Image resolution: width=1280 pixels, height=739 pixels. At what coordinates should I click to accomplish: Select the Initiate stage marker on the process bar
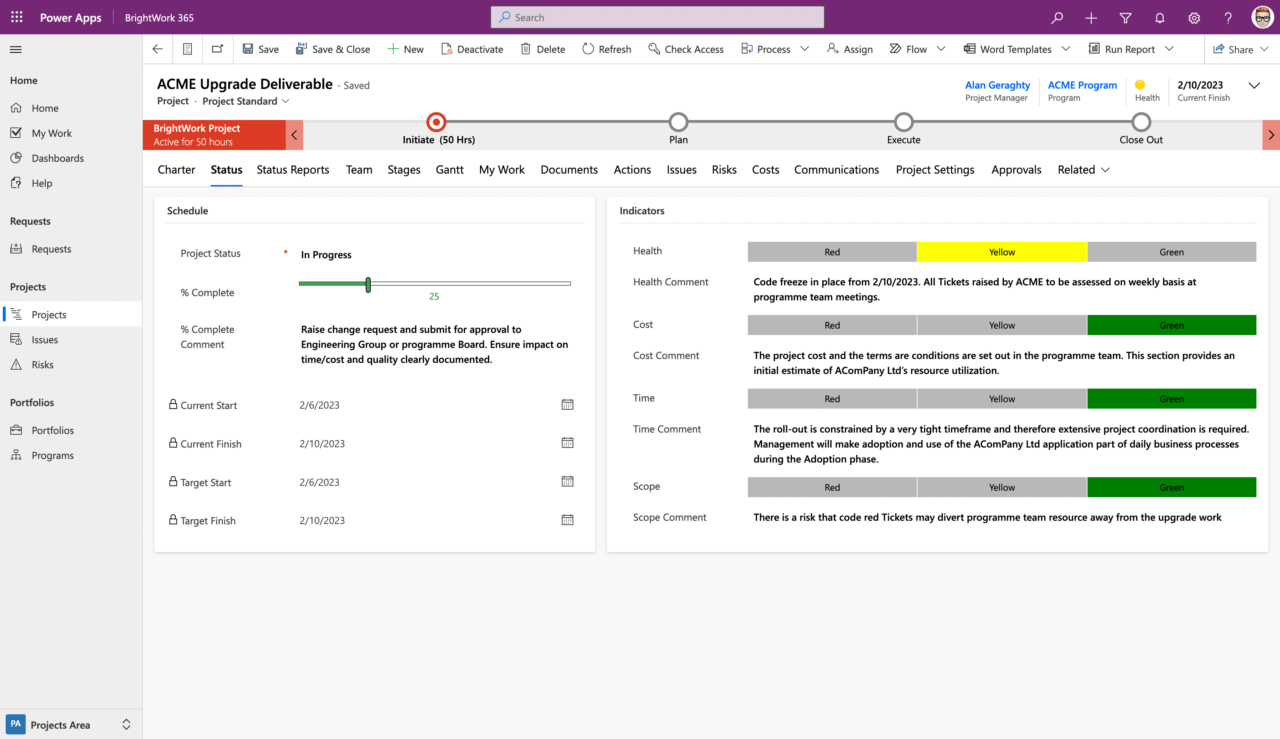(436, 124)
